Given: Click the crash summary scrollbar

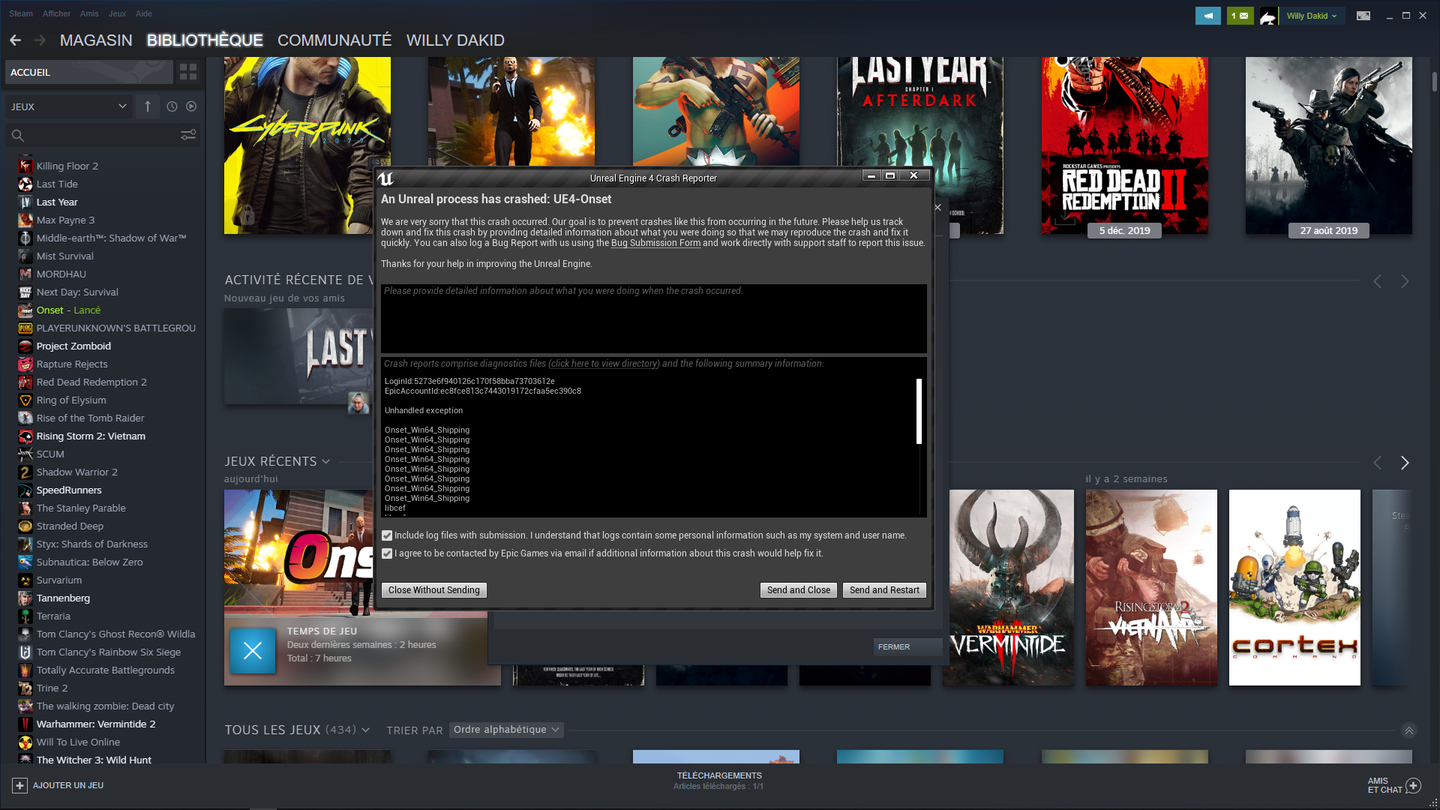Looking at the screenshot, I should tap(919, 411).
